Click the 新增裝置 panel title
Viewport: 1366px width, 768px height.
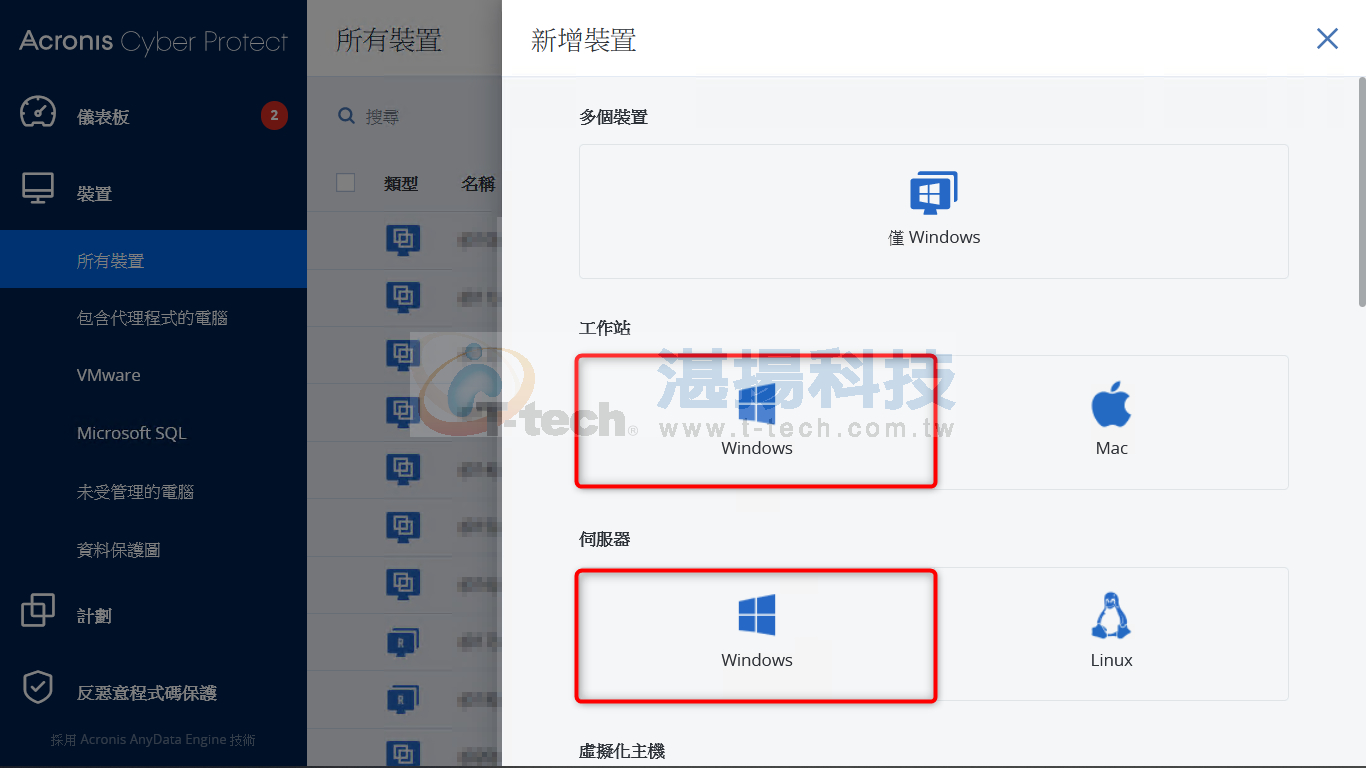coord(584,40)
